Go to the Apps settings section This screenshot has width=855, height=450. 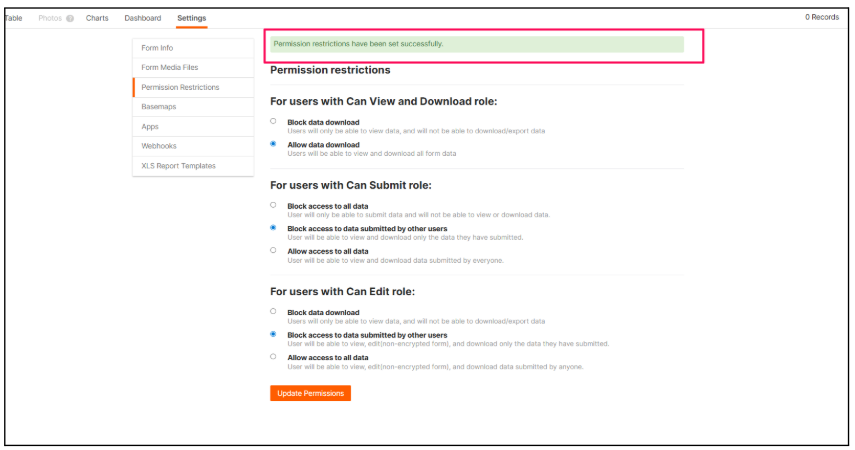(150, 126)
